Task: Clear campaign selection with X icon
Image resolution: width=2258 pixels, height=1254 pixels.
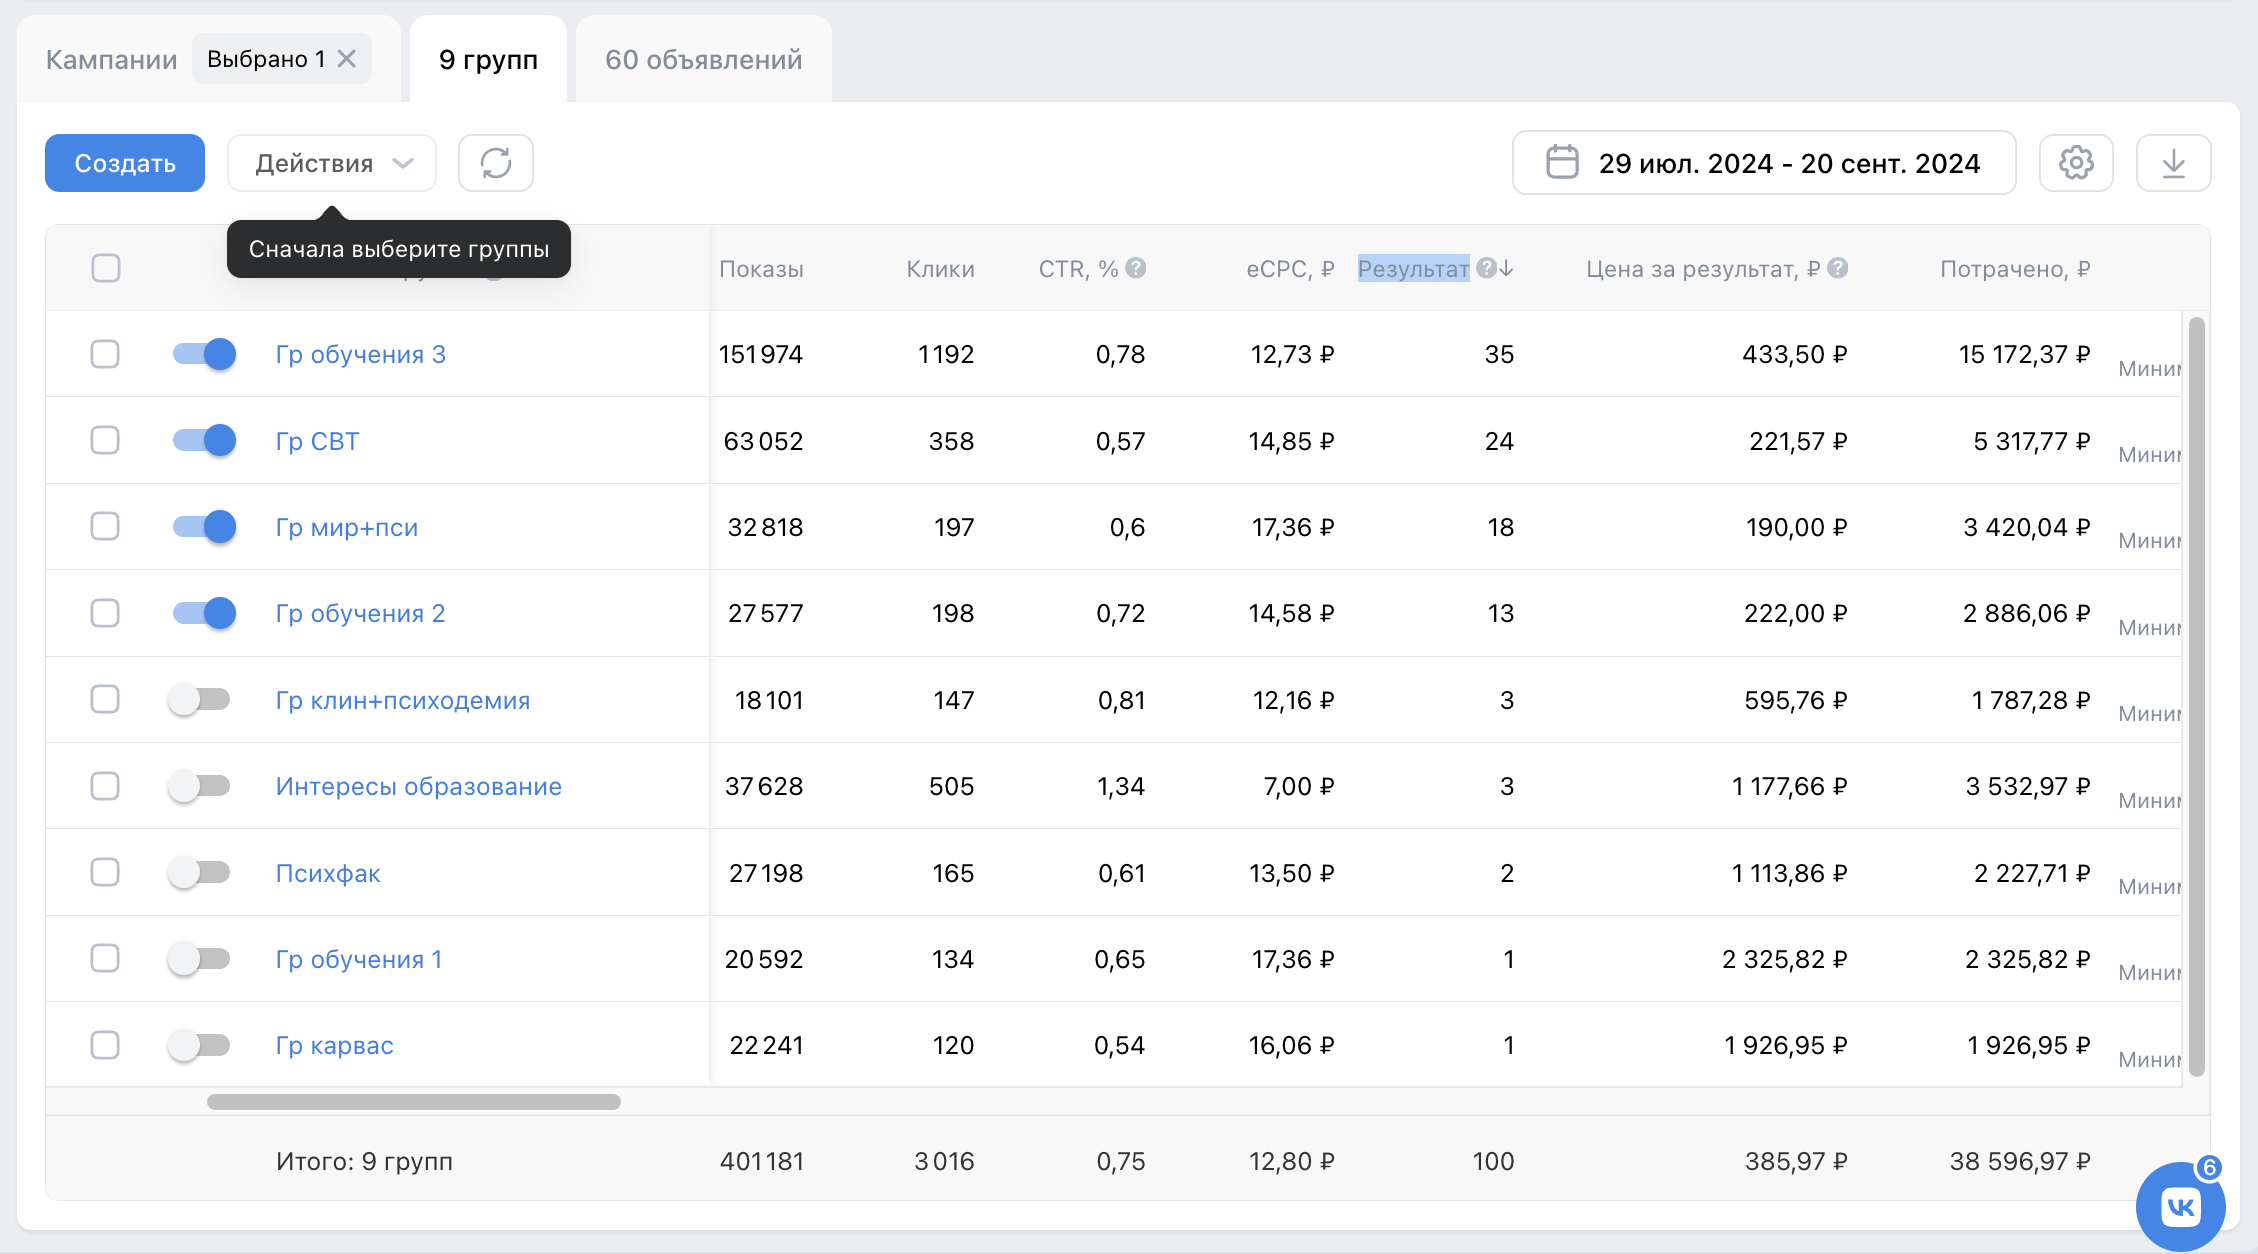Action: click(x=347, y=59)
